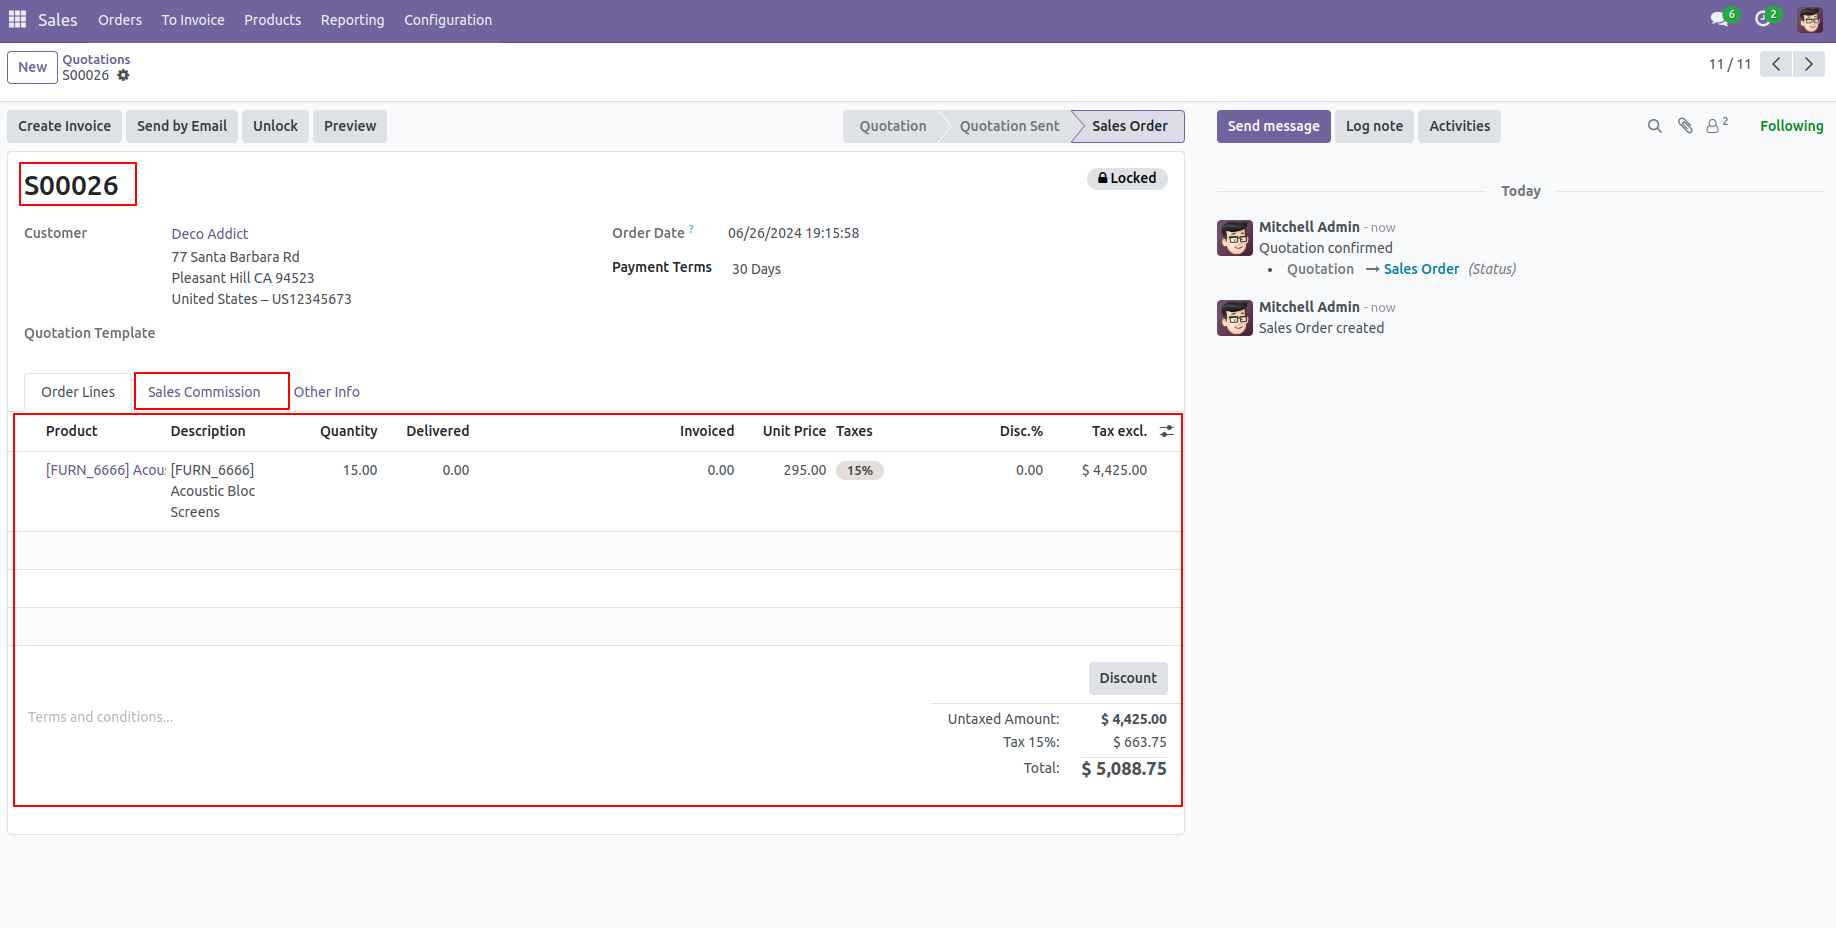The image size is (1836, 928).
Task: Click the Terms and conditions text area
Action: (100, 717)
